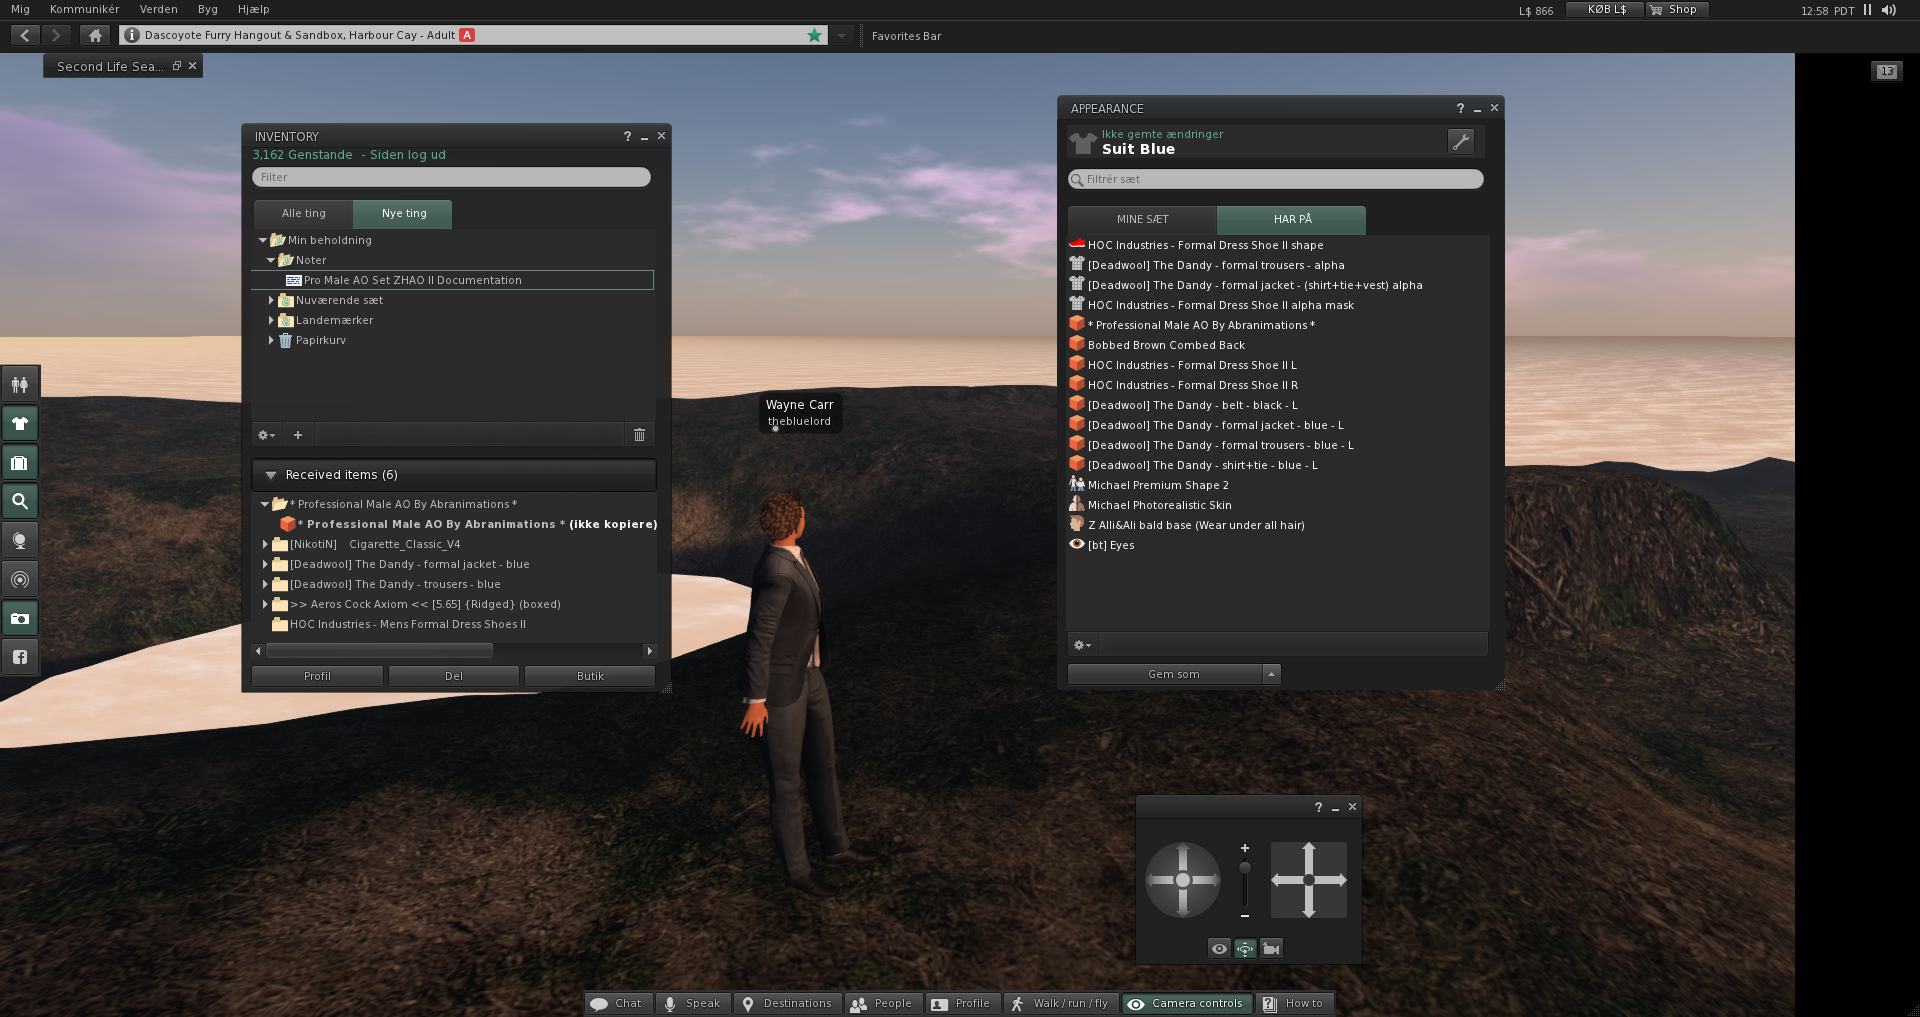Focus the Inventory Filter field
The width and height of the screenshot is (1920, 1017).
pyautogui.click(x=451, y=177)
